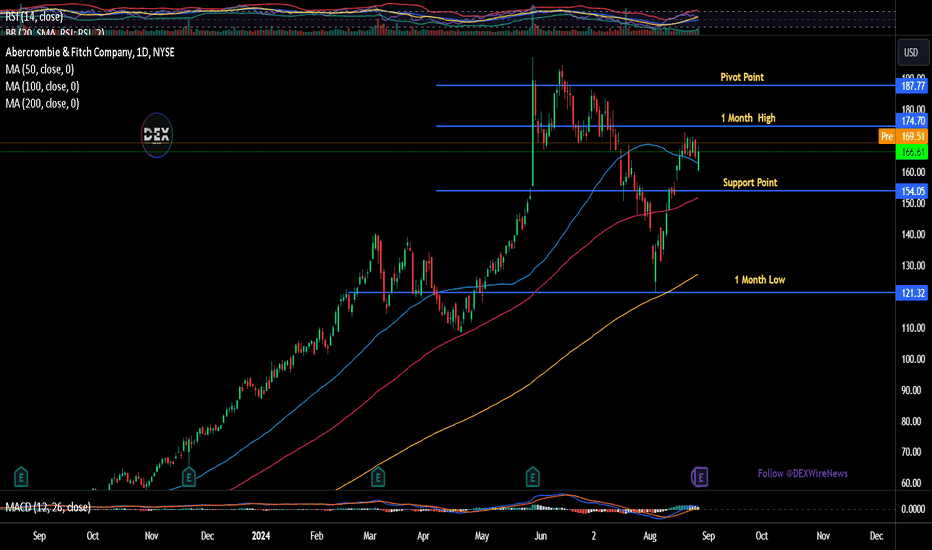Click the 100.00 price scale value
The image size is (932, 550).
tap(912, 360)
